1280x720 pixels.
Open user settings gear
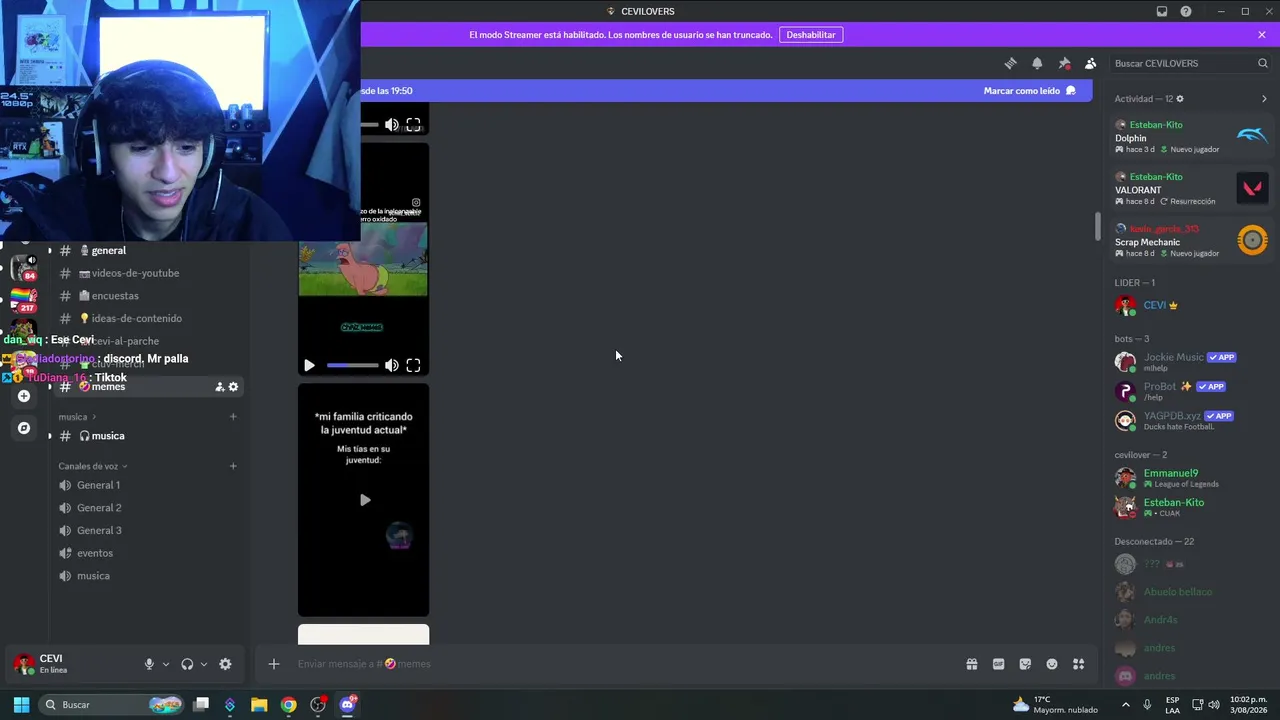click(x=225, y=664)
